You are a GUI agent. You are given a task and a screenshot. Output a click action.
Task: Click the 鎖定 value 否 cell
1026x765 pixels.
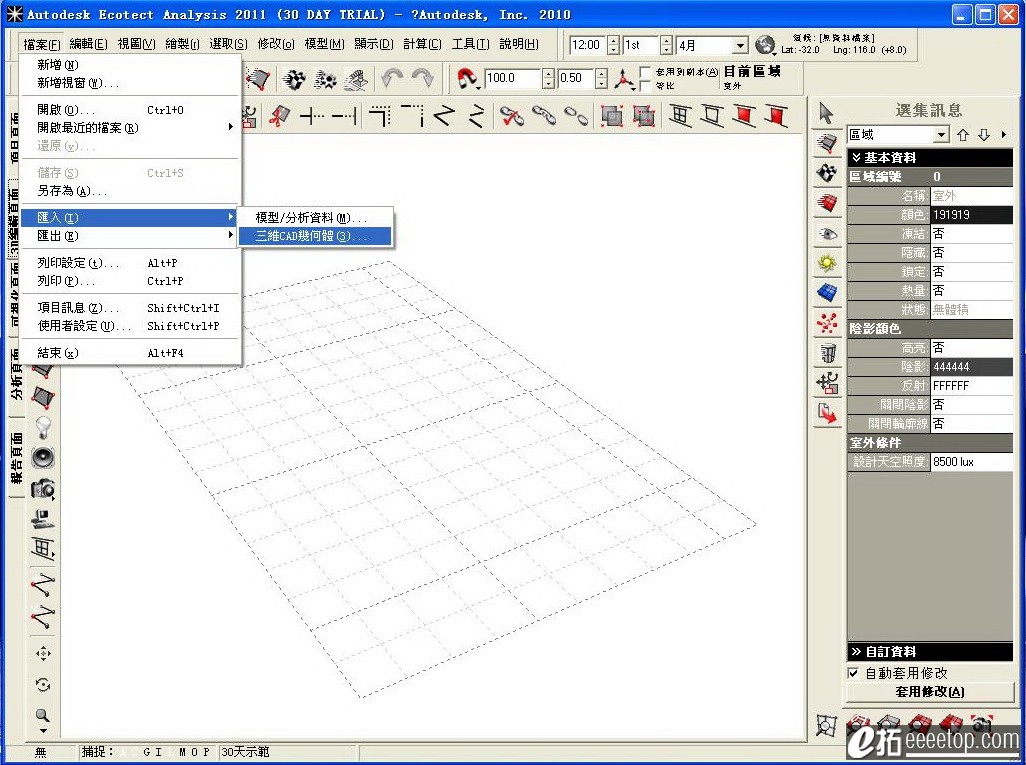click(x=972, y=272)
